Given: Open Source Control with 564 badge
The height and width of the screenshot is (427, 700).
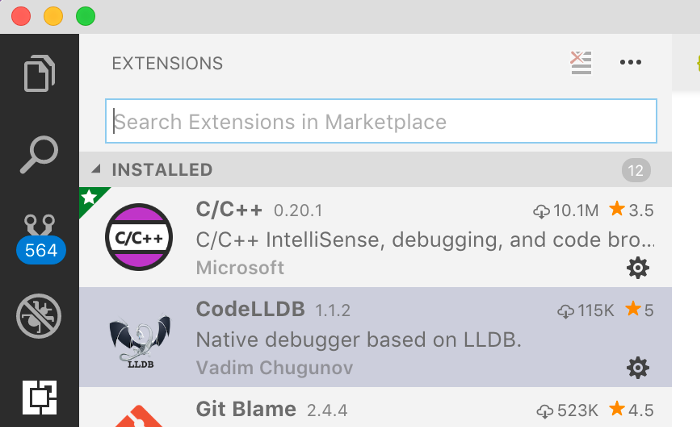Looking at the screenshot, I should pyautogui.click(x=40, y=239).
